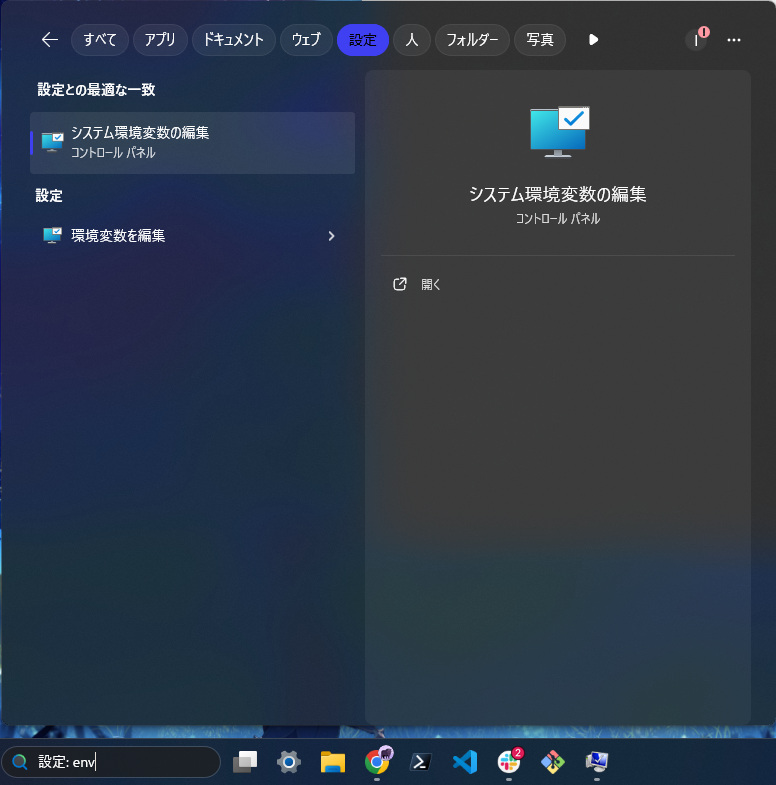Open Settings gear icon in taskbar
Screen dimensions: 776x785
pyautogui.click(x=289, y=762)
